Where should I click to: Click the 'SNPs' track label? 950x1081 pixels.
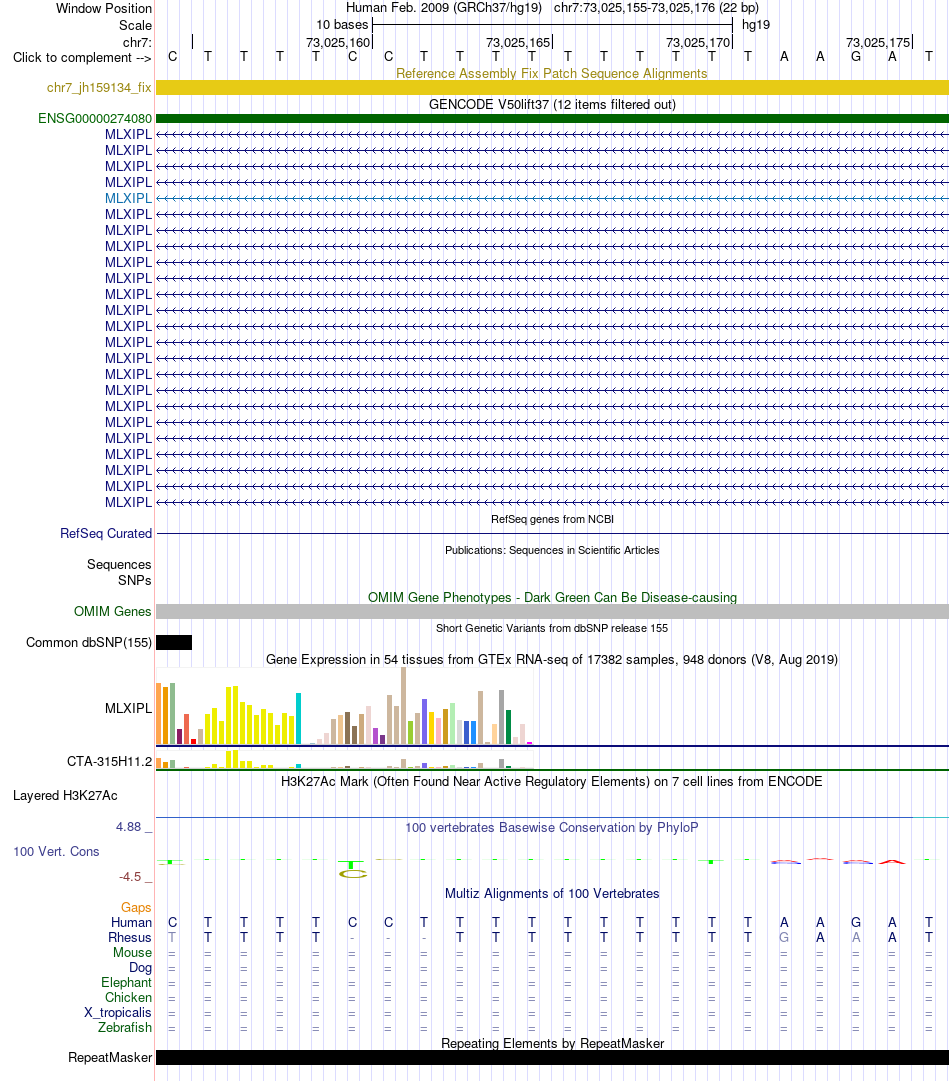click(x=134, y=580)
